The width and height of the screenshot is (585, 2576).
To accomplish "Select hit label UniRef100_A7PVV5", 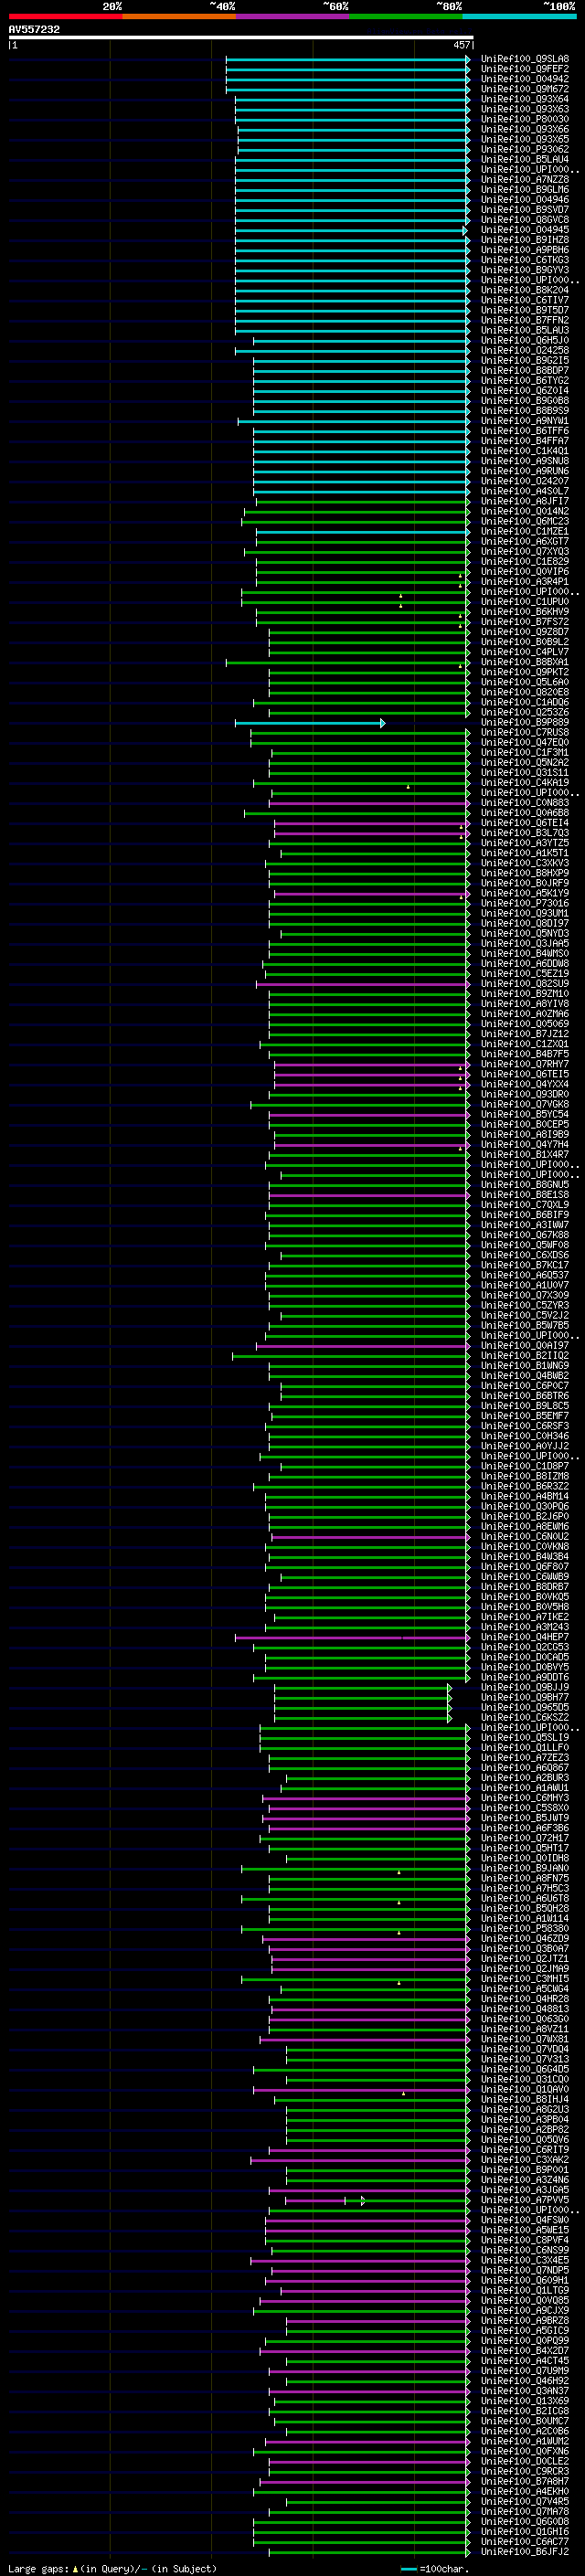I will 524,2200.
